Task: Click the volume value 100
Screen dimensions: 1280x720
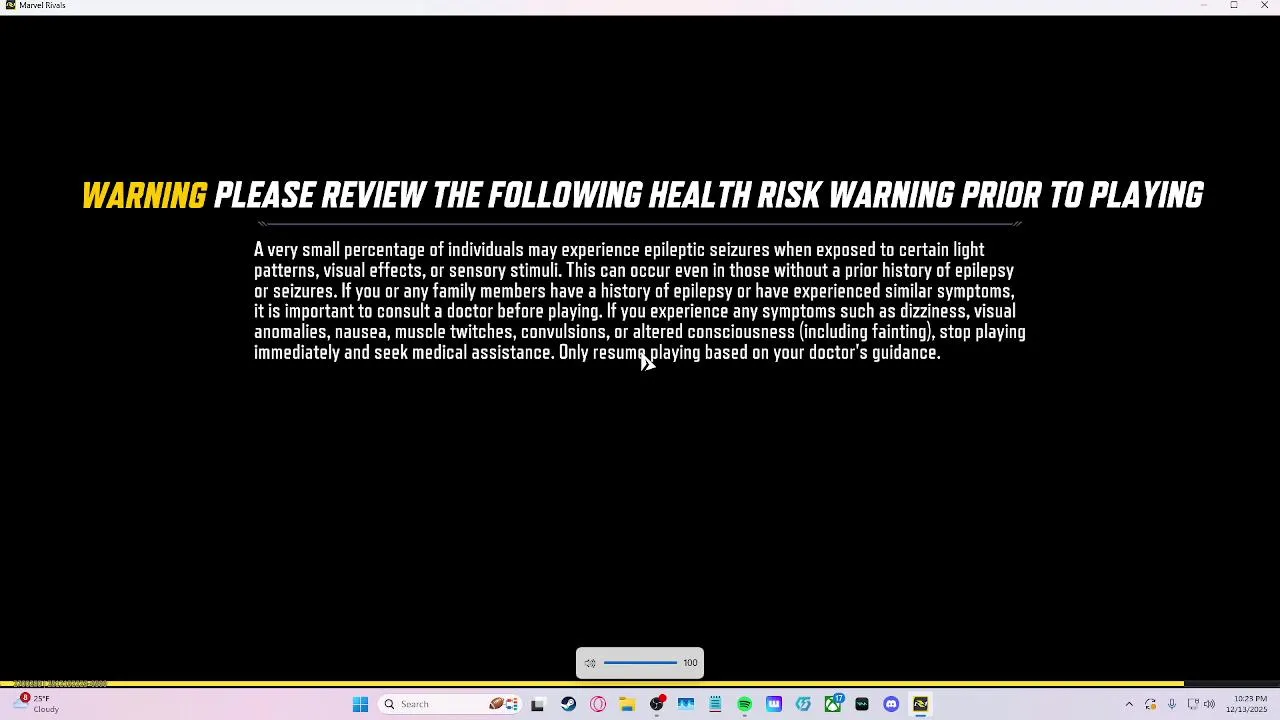Action: (x=690, y=663)
